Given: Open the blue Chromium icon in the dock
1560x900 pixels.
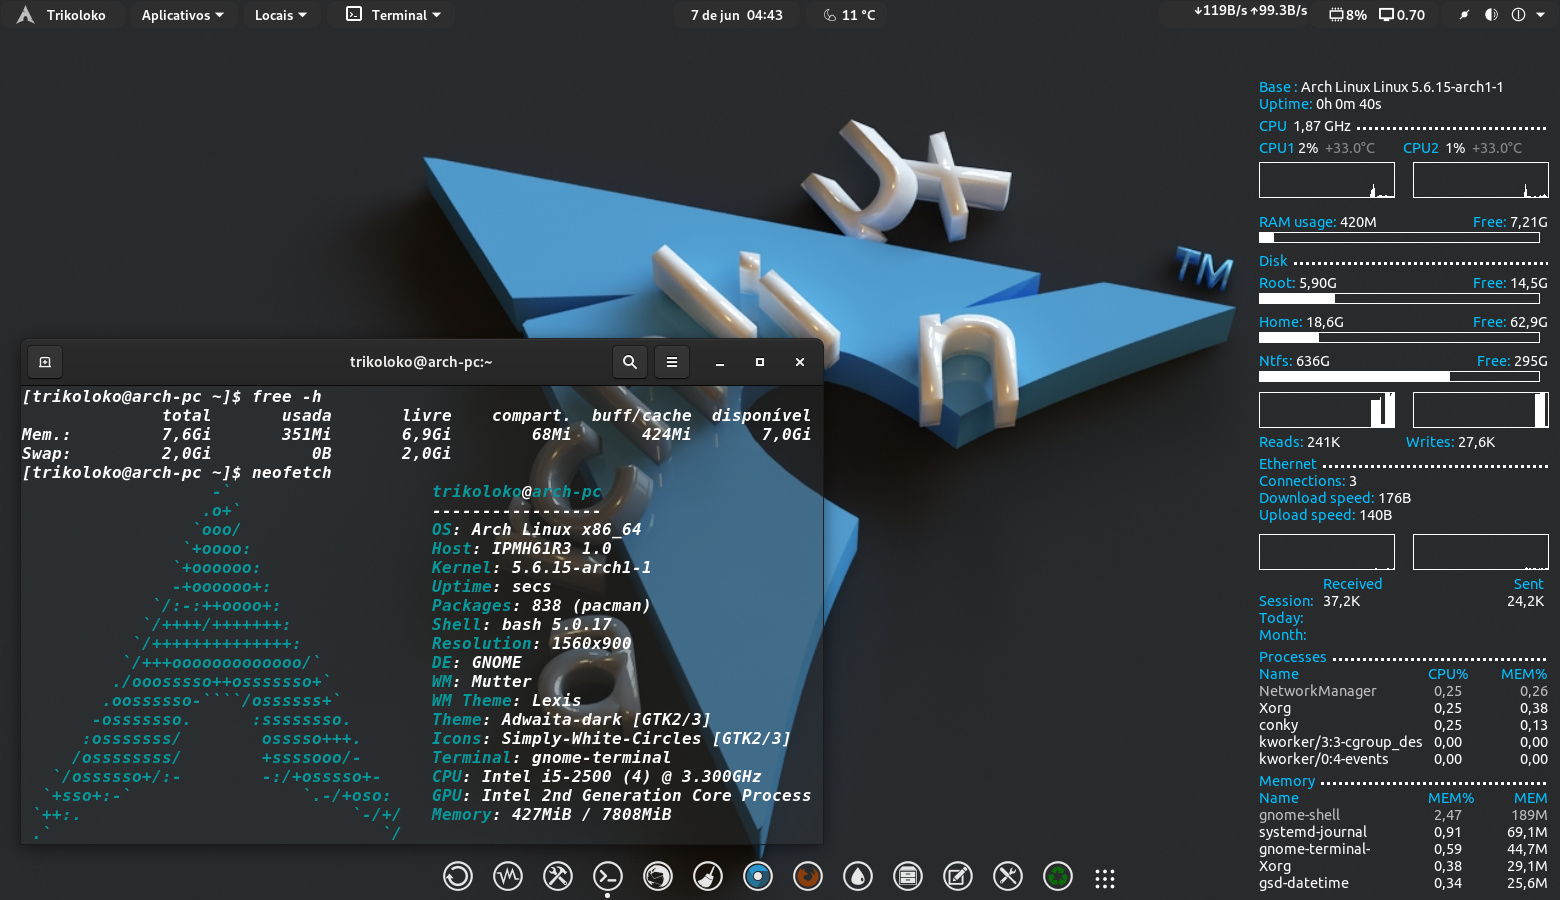Looking at the screenshot, I should 758,877.
